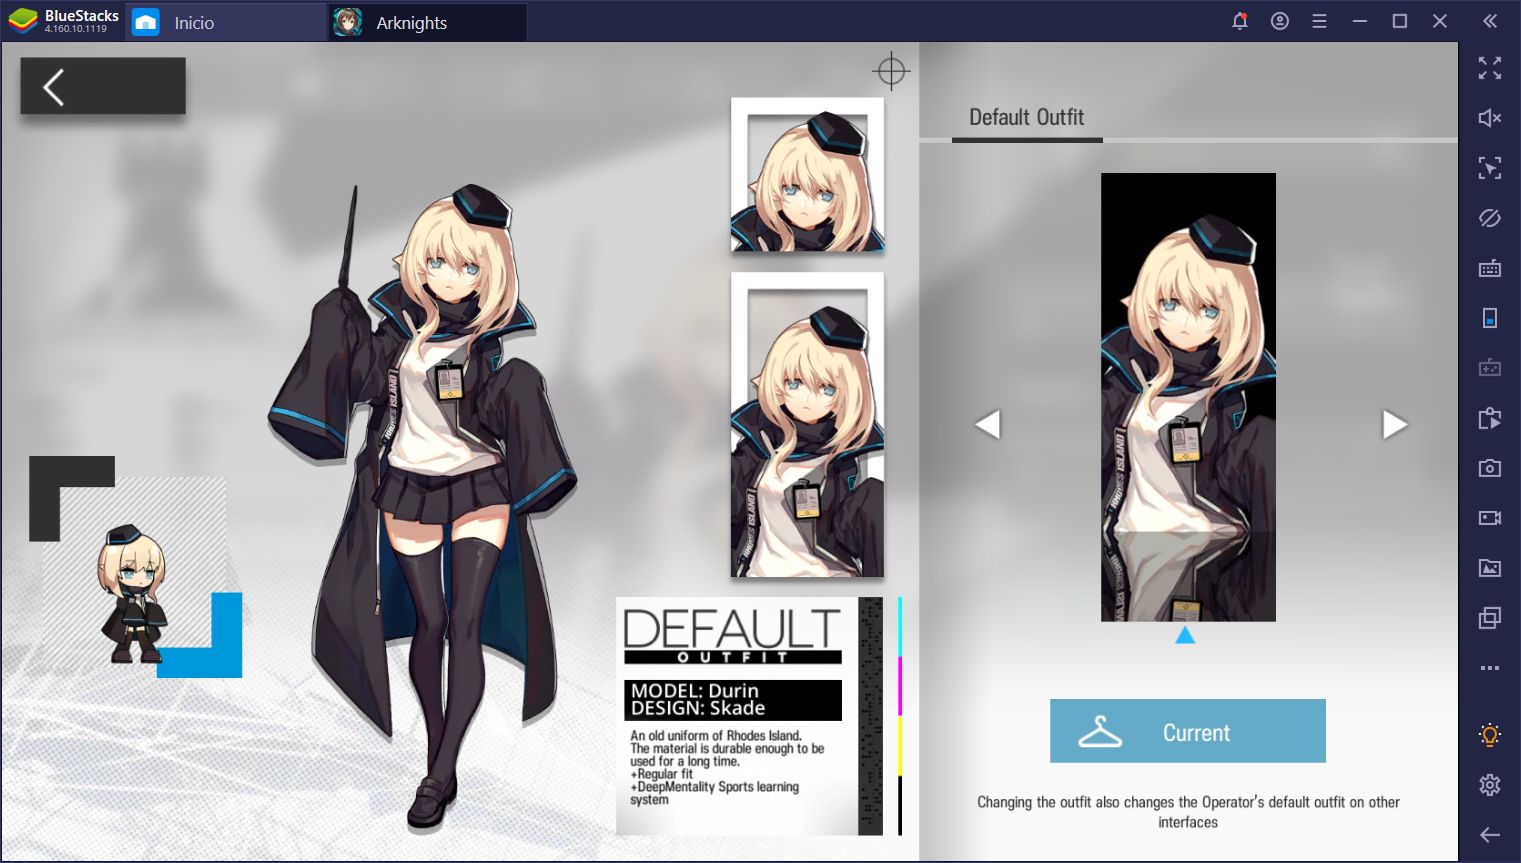Open macro recorder icon in sidebar

(1490, 418)
